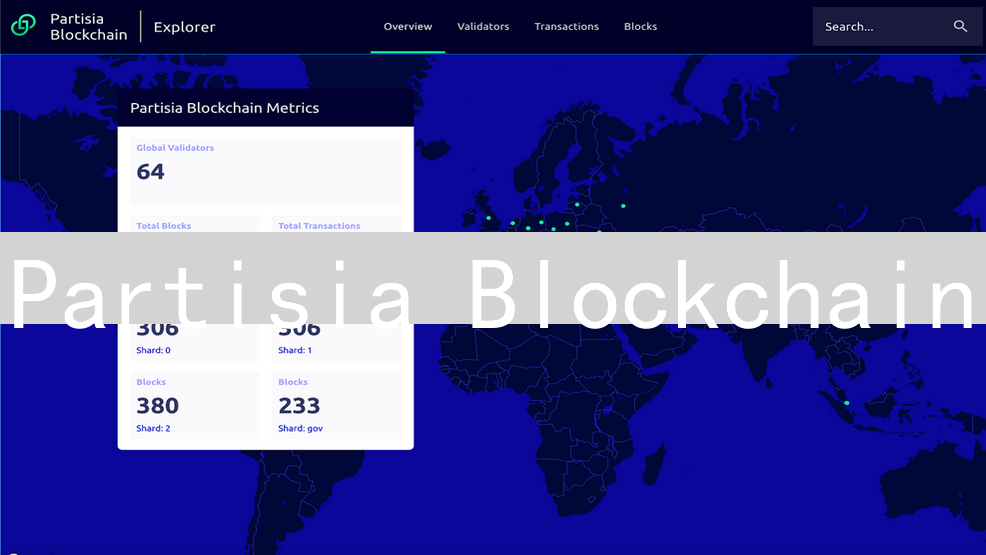Click the Partisia Blockchain brand text
The width and height of the screenshot is (986, 555).
[x=89, y=26]
